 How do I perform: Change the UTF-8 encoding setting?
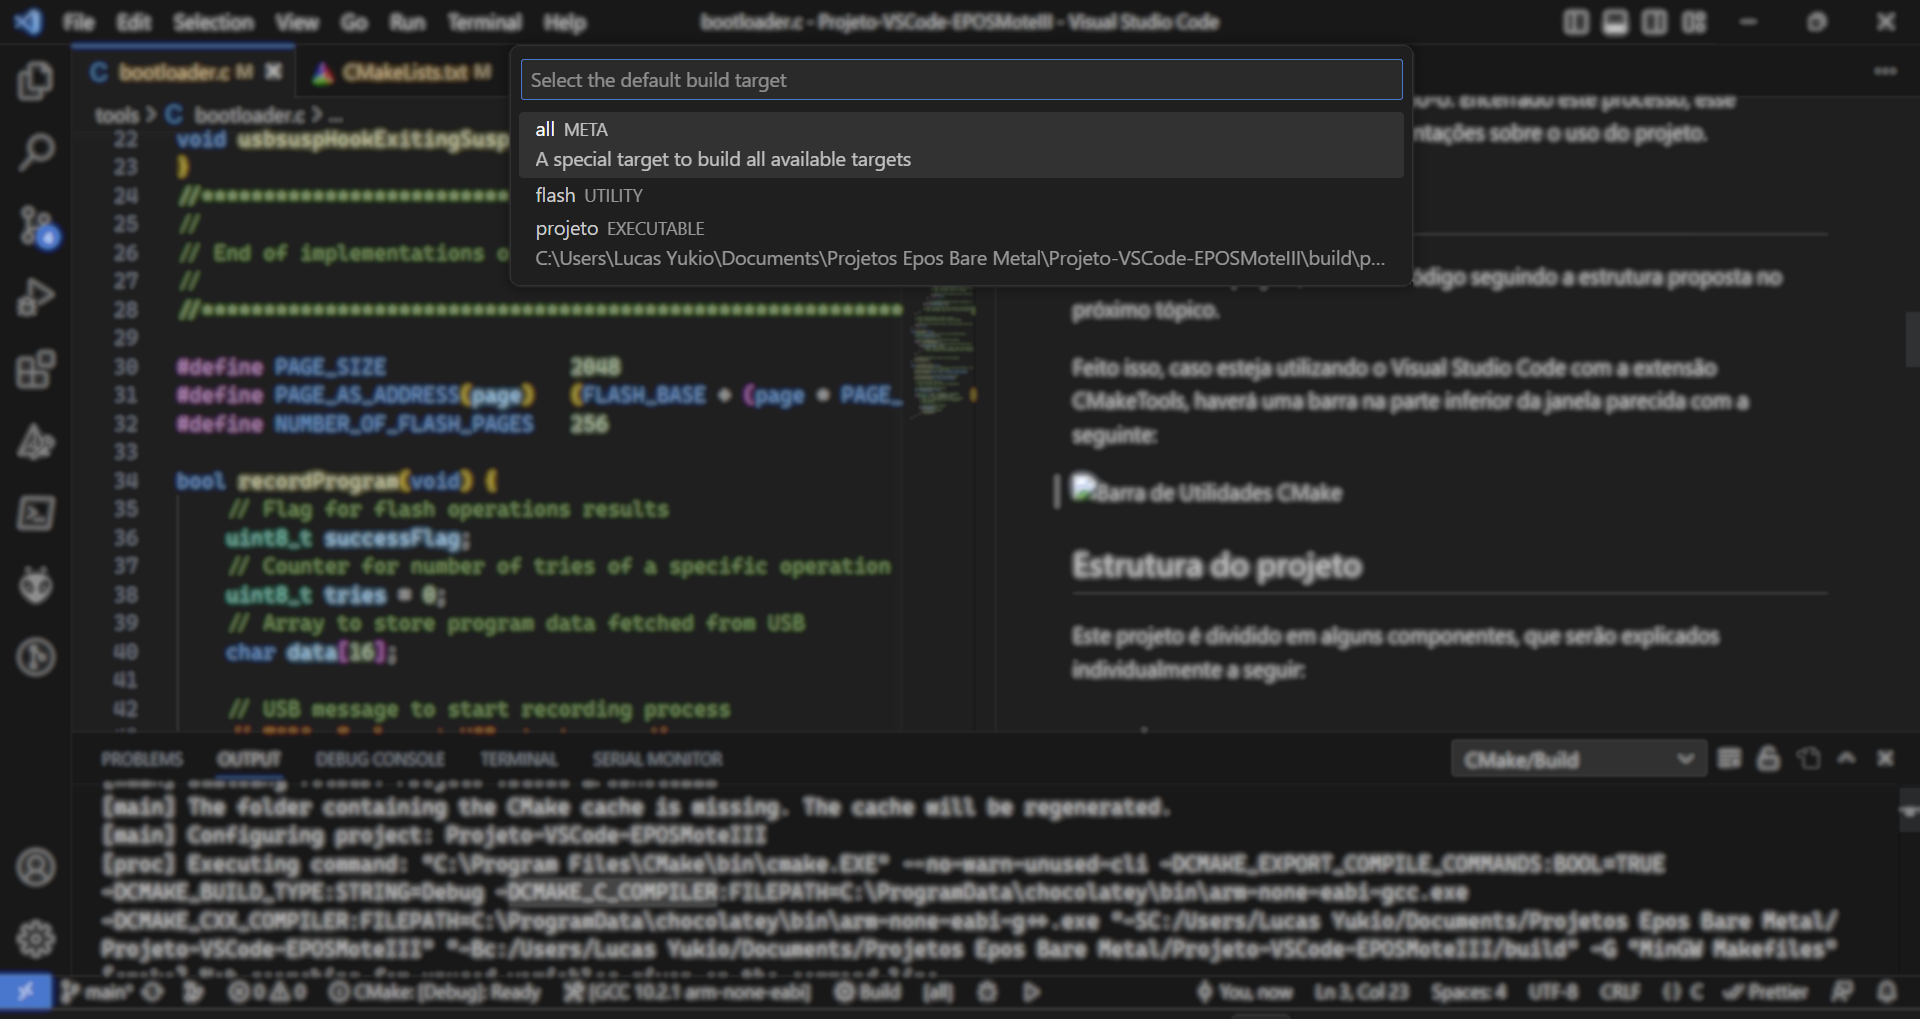[x=1553, y=992]
